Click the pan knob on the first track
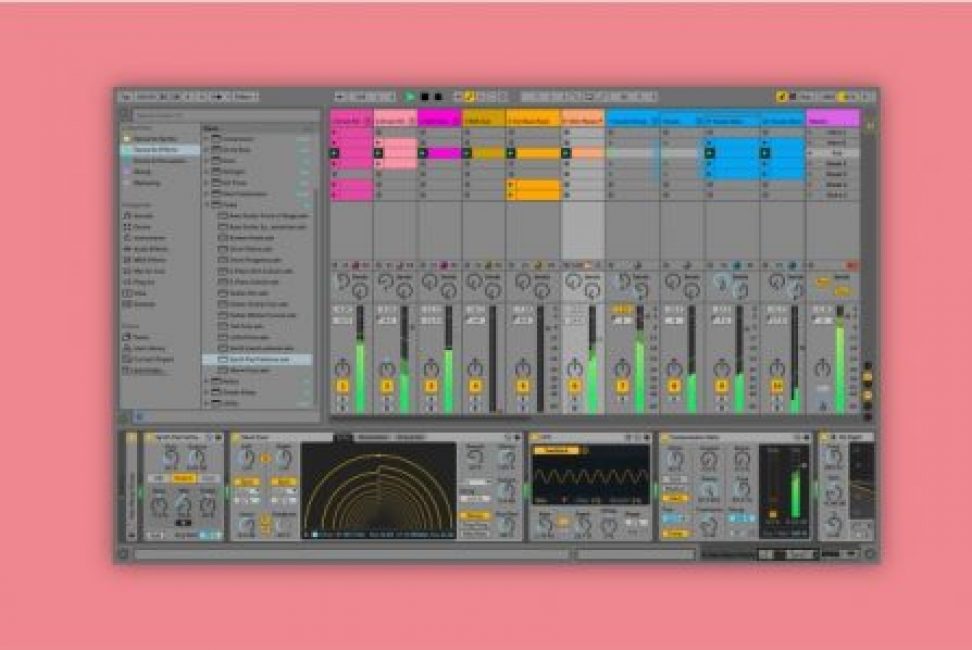This screenshot has height=650, width=972. point(342,368)
